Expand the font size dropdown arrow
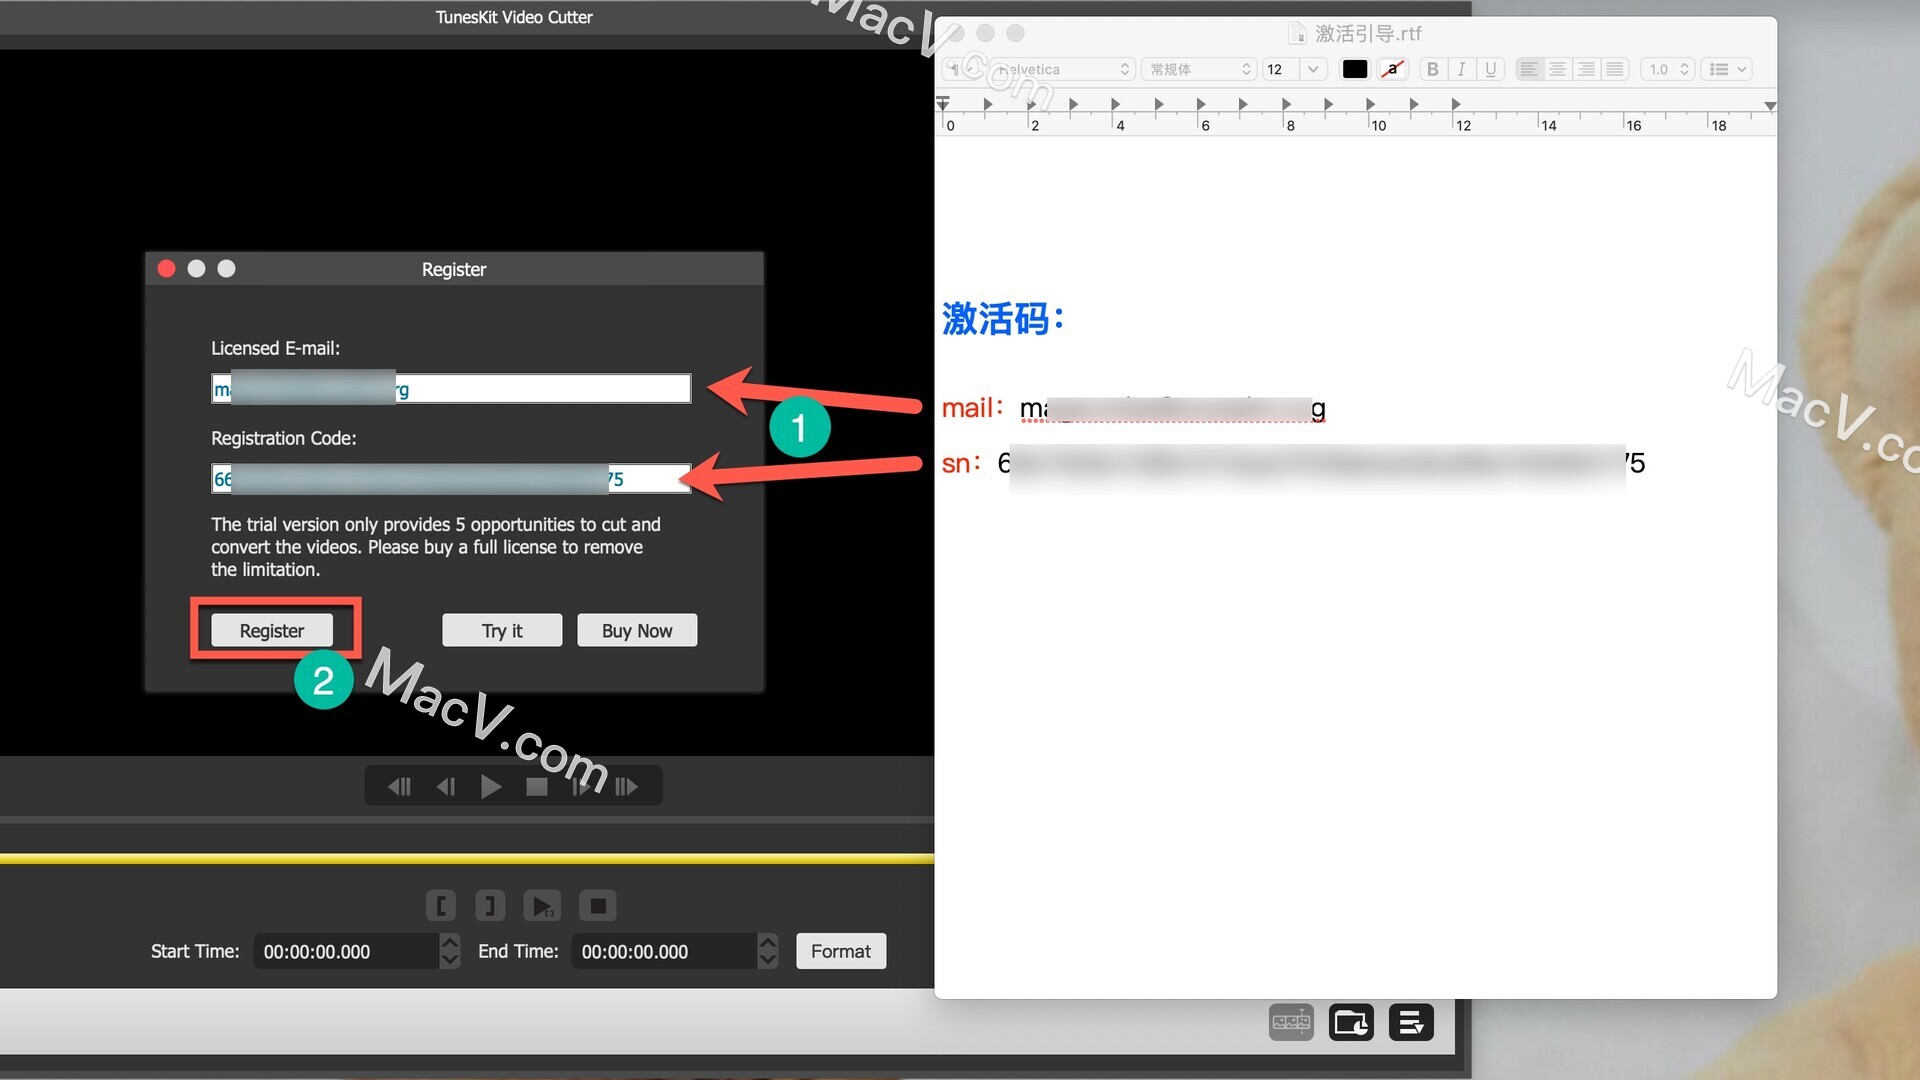 tap(1313, 69)
